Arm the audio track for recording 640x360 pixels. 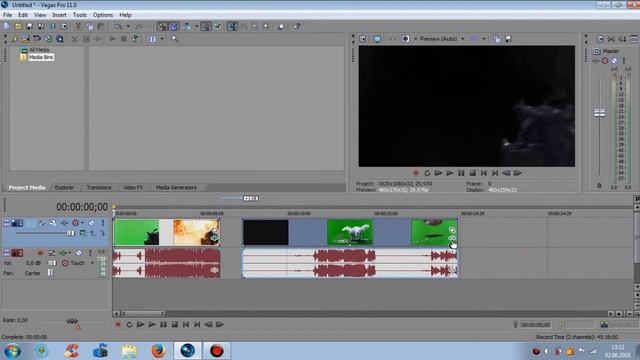point(40,253)
